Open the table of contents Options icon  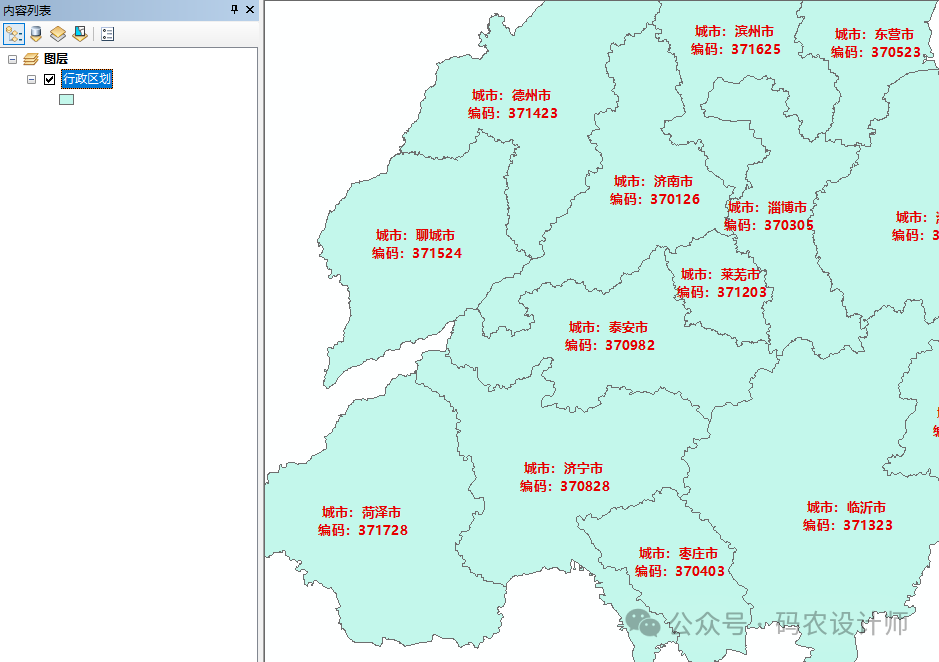point(107,34)
